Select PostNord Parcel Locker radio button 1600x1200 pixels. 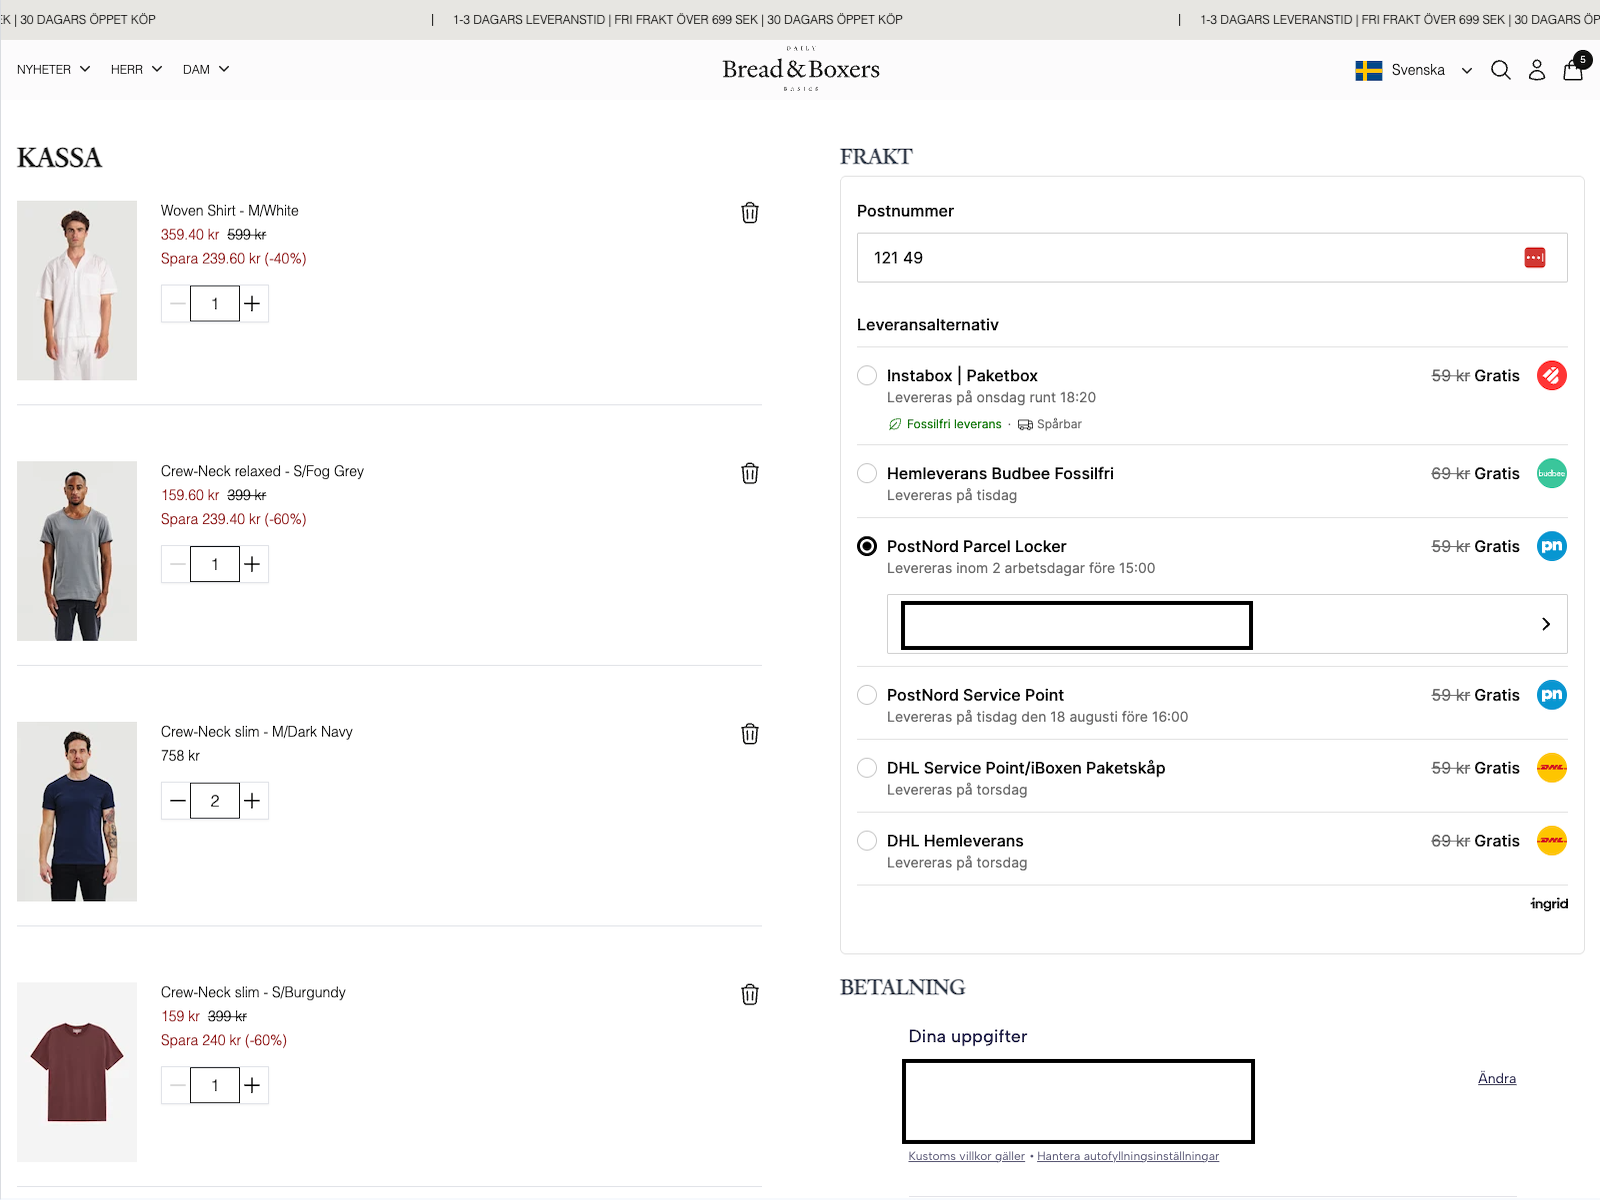[867, 546]
